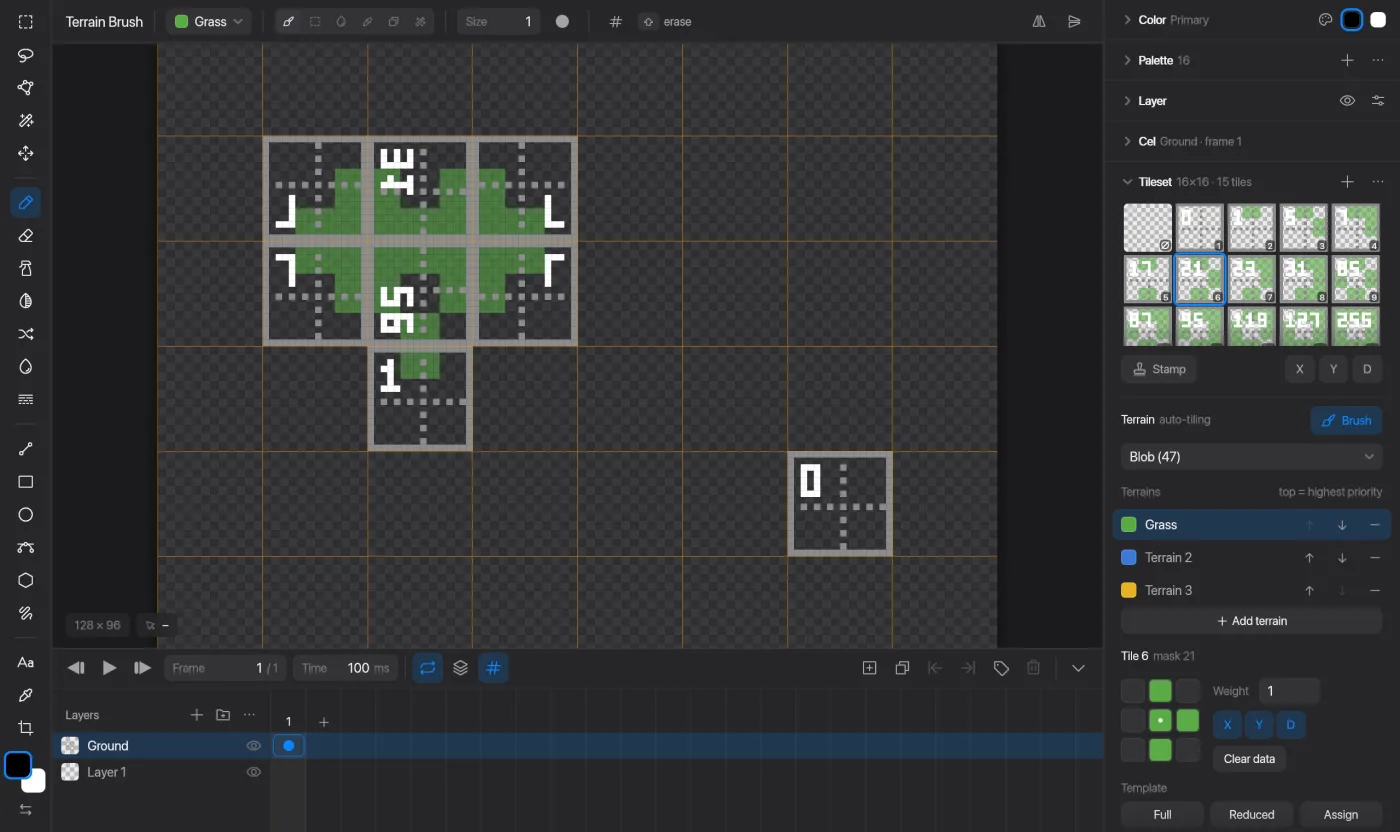Expand the Palette section

click(1128, 60)
